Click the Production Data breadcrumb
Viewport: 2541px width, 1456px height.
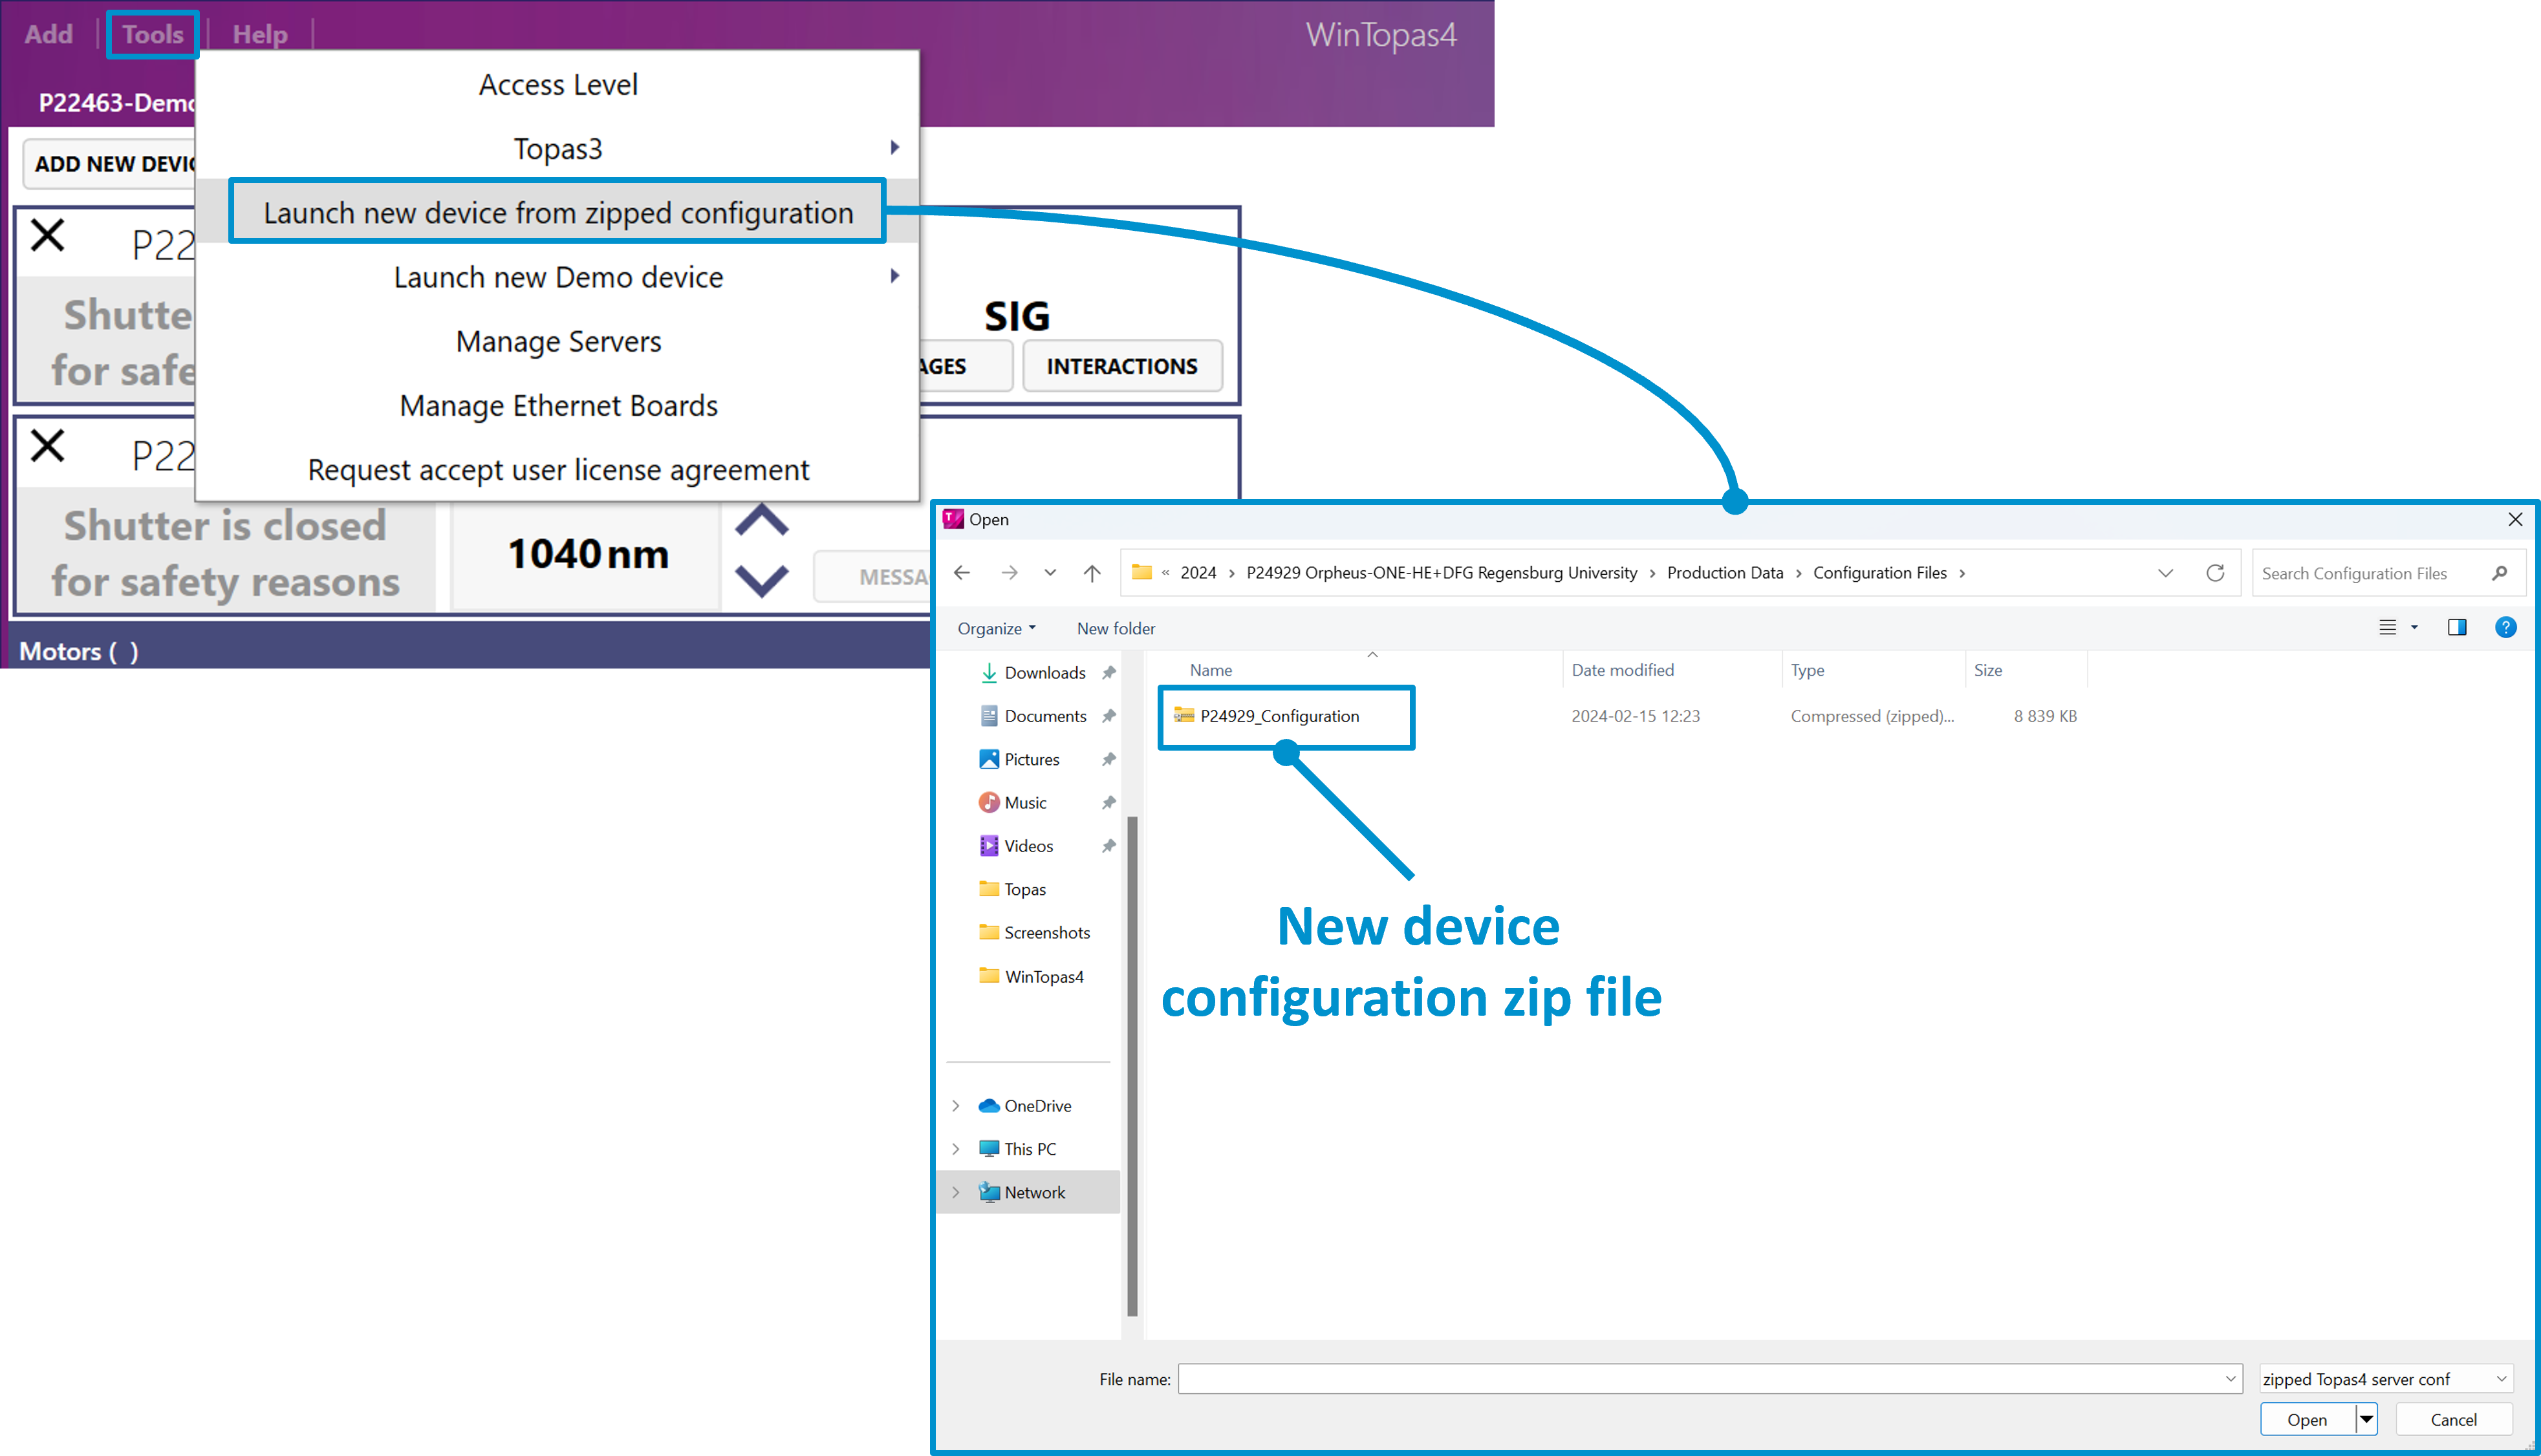pyautogui.click(x=1725, y=572)
